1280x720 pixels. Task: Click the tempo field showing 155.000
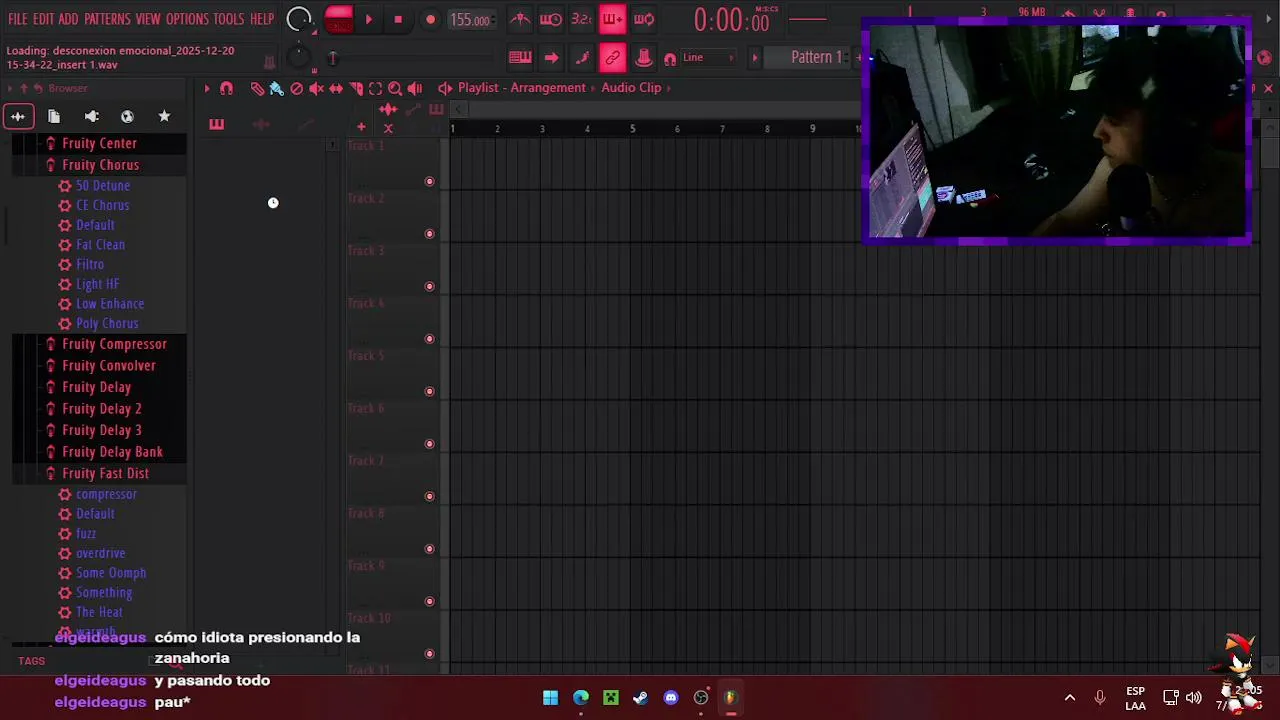470,20
